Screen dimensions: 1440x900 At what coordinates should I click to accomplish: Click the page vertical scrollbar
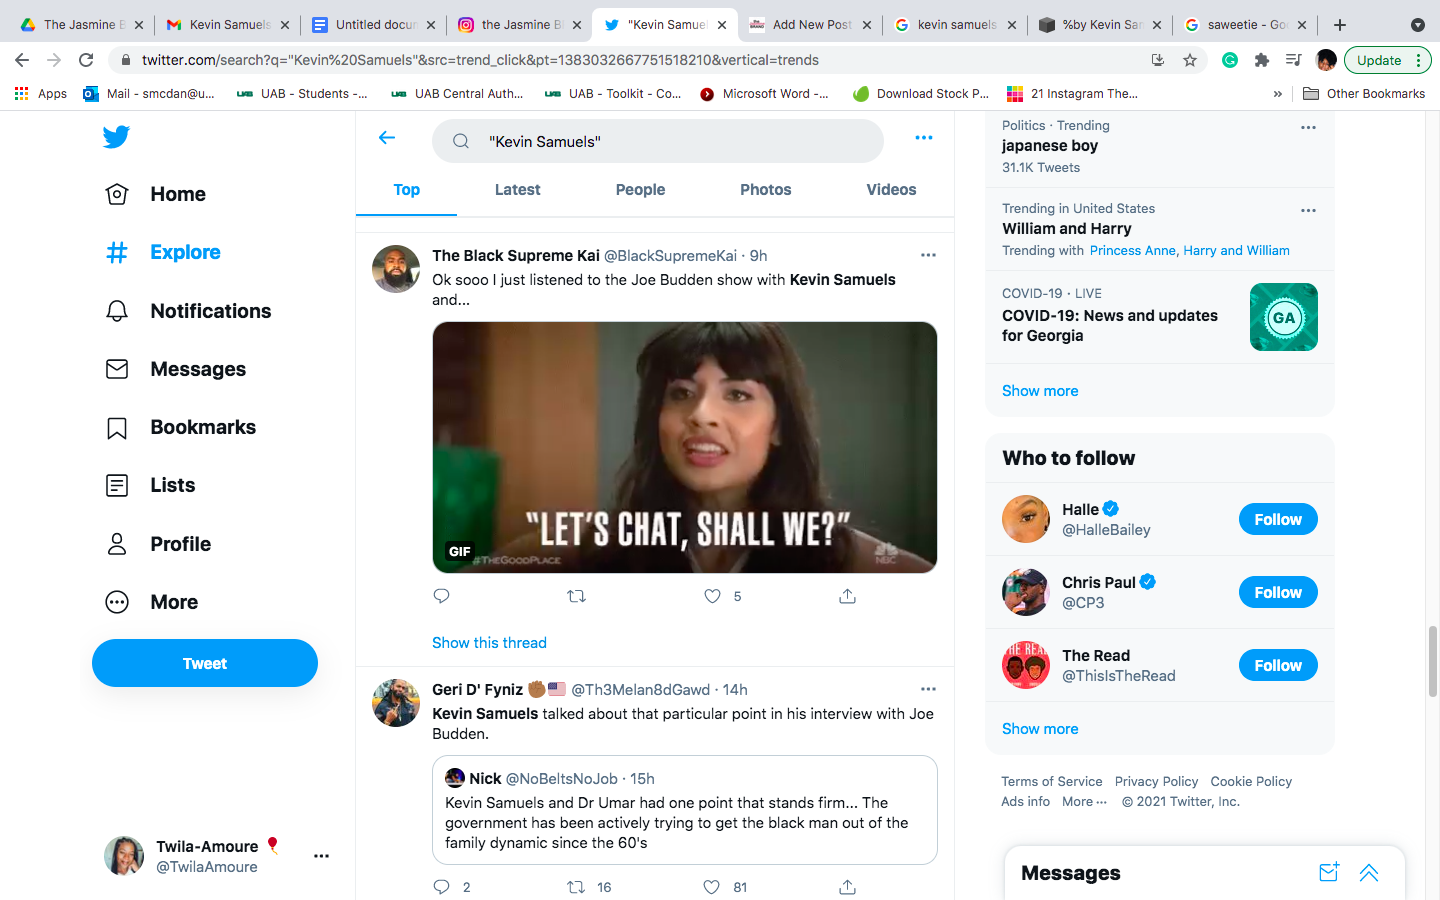pos(1432,661)
